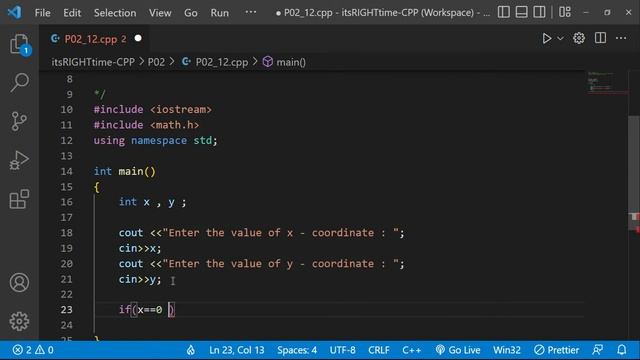Open the Selection menu

tap(115, 13)
